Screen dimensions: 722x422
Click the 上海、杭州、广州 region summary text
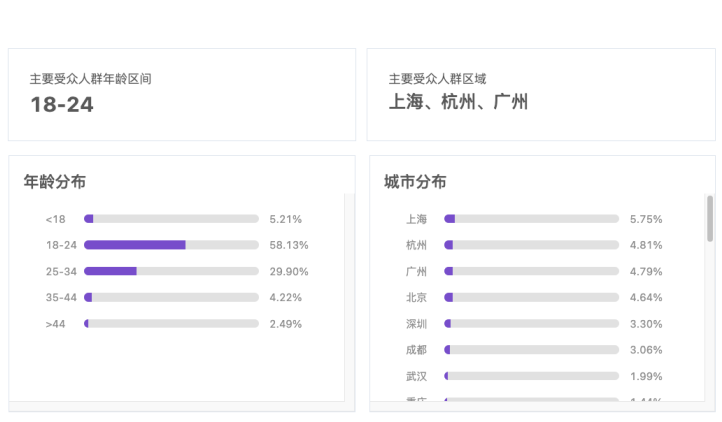click(458, 102)
